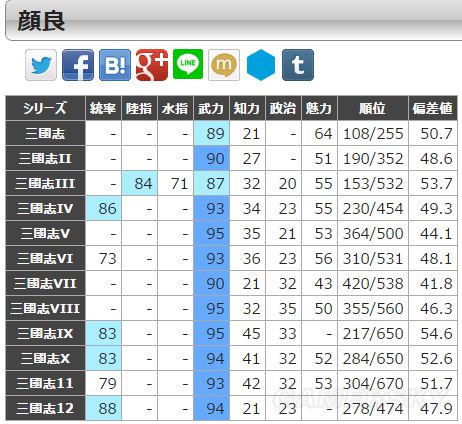
Task: Select the 三國志X row label
Action: (46, 358)
